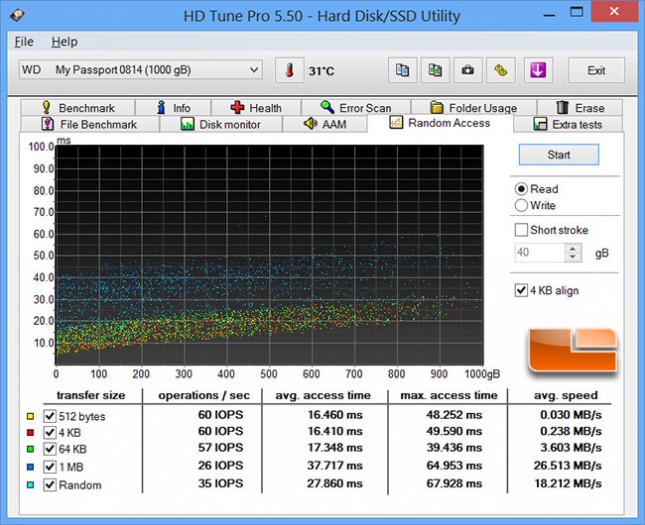Click the 16.460 ms avg access time value
This screenshot has width=645, height=525.
tap(335, 414)
